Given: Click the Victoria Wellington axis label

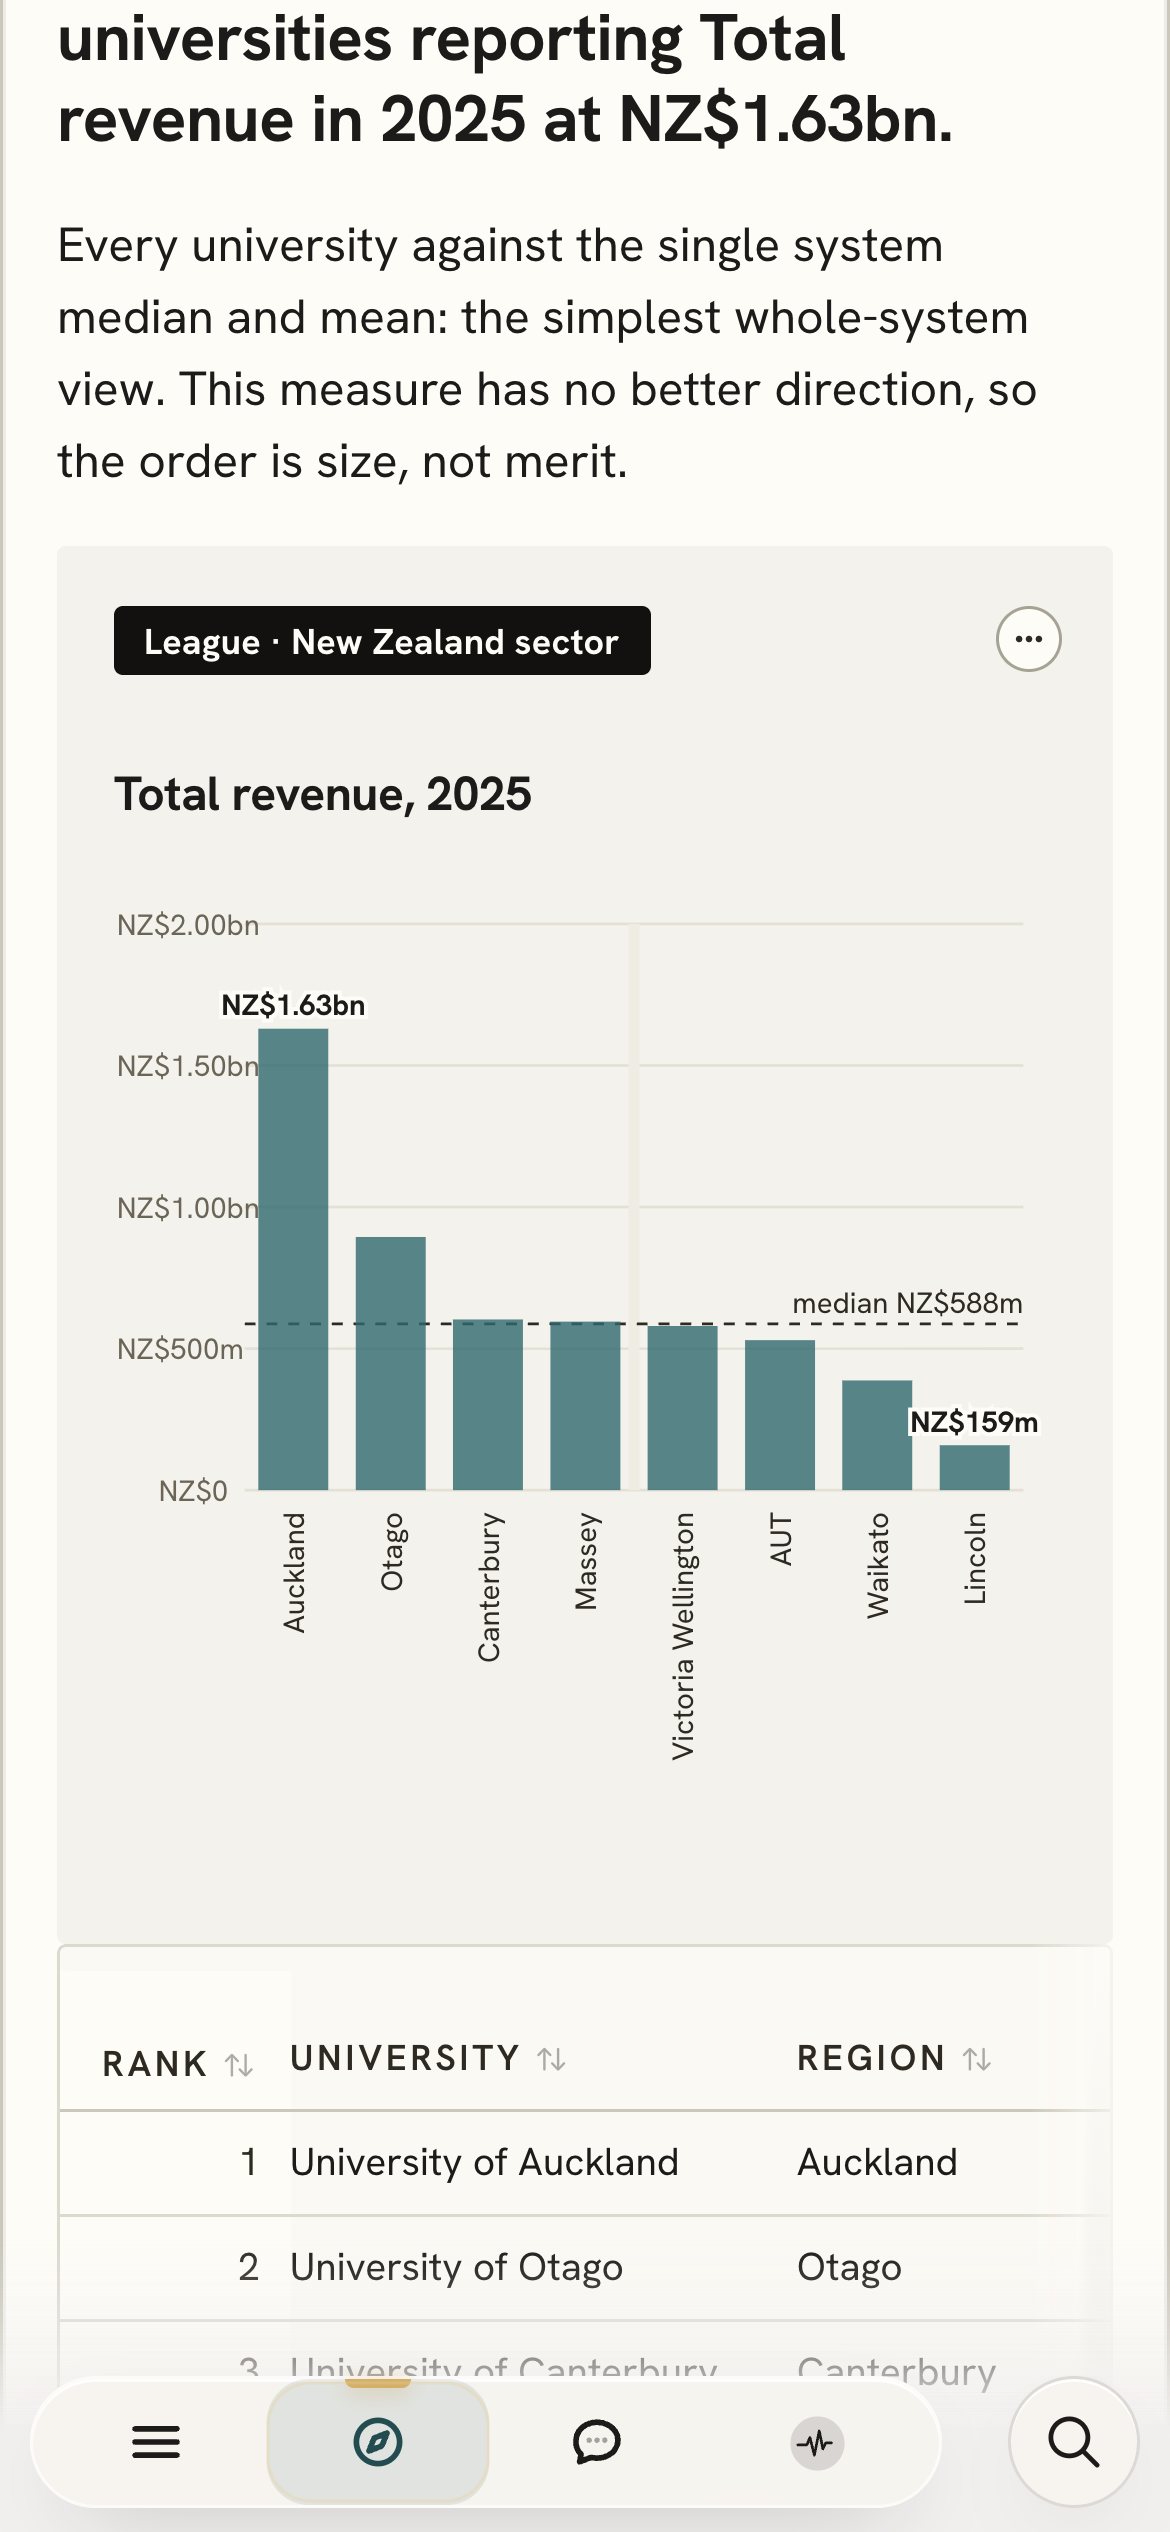Looking at the screenshot, I should click(682, 1636).
